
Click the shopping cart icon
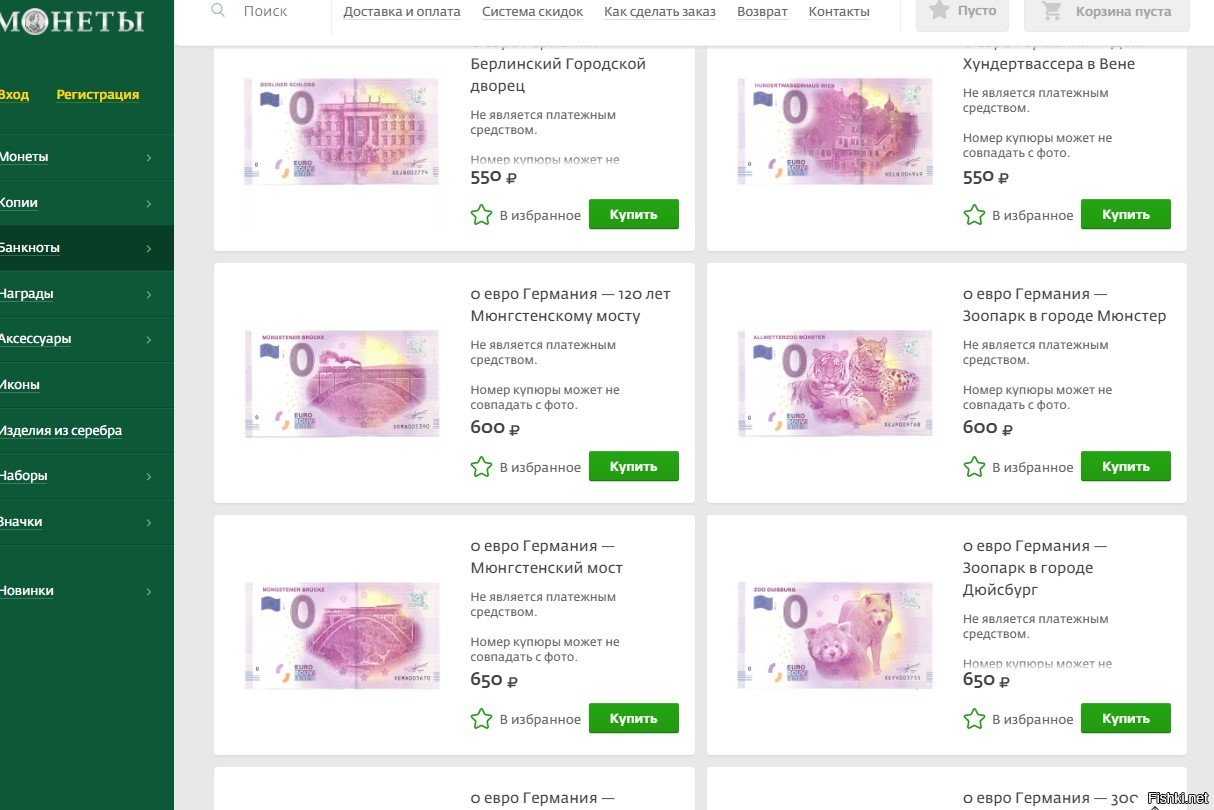pos(1051,11)
